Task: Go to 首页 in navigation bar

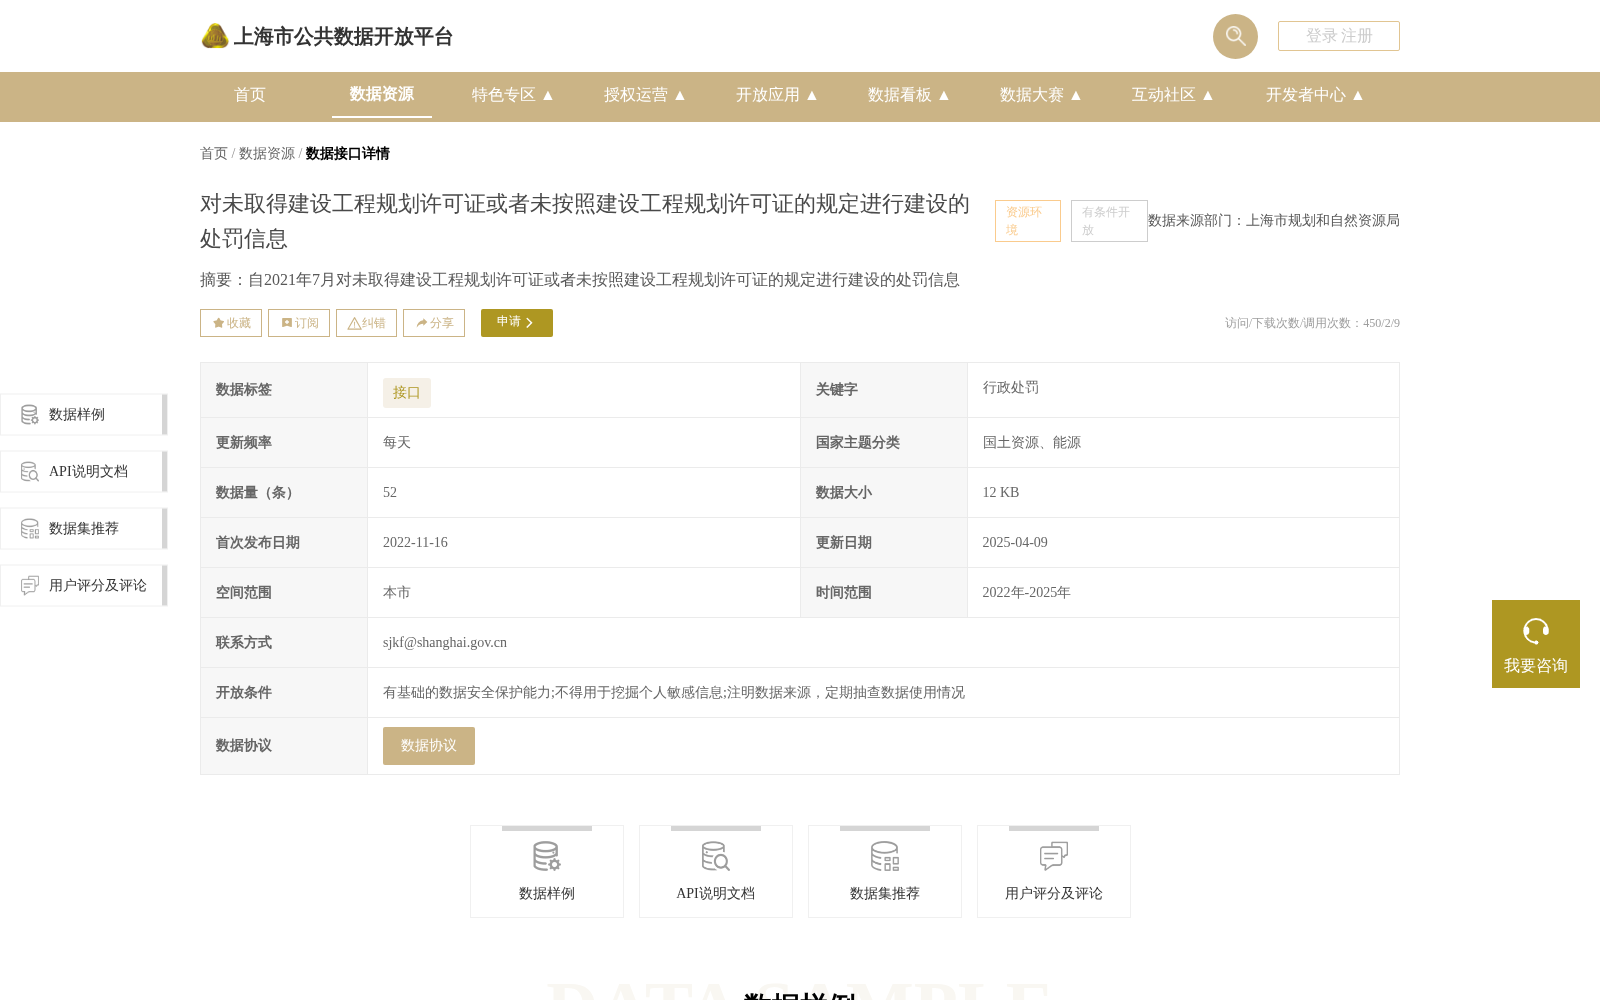Action: pyautogui.click(x=250, y=95)
